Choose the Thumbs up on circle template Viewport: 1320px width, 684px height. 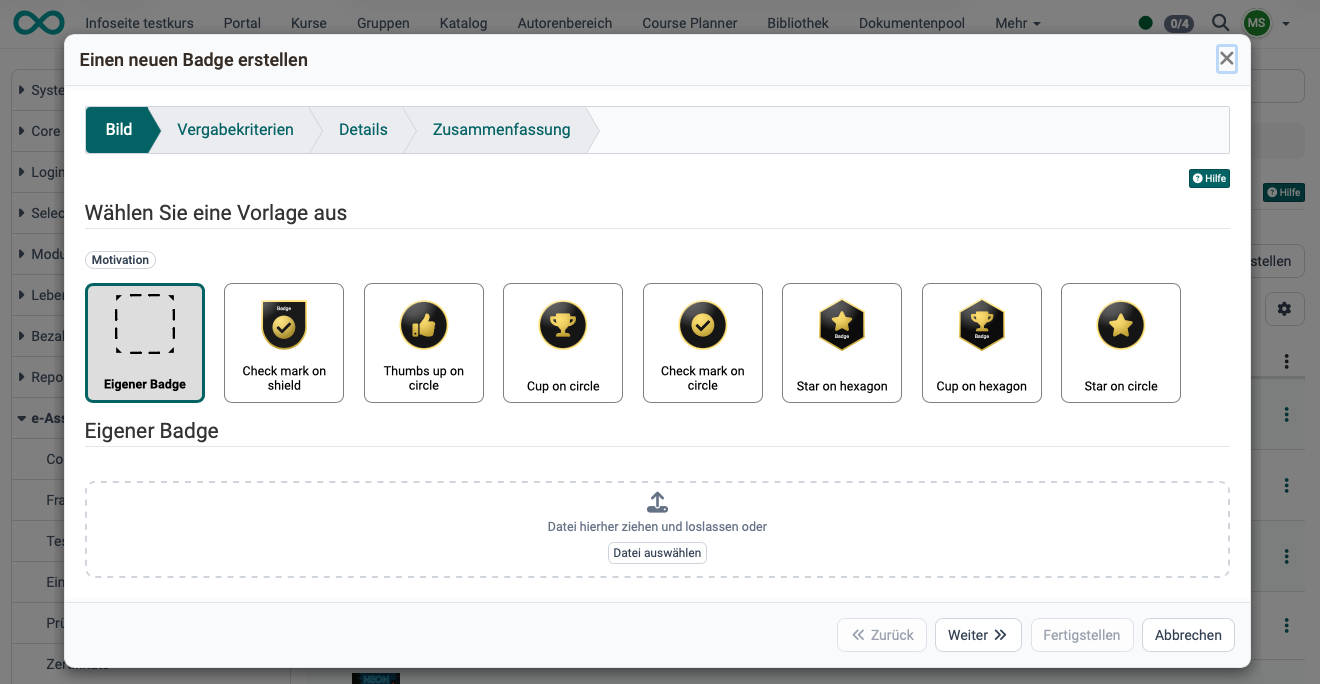[424, 343]
